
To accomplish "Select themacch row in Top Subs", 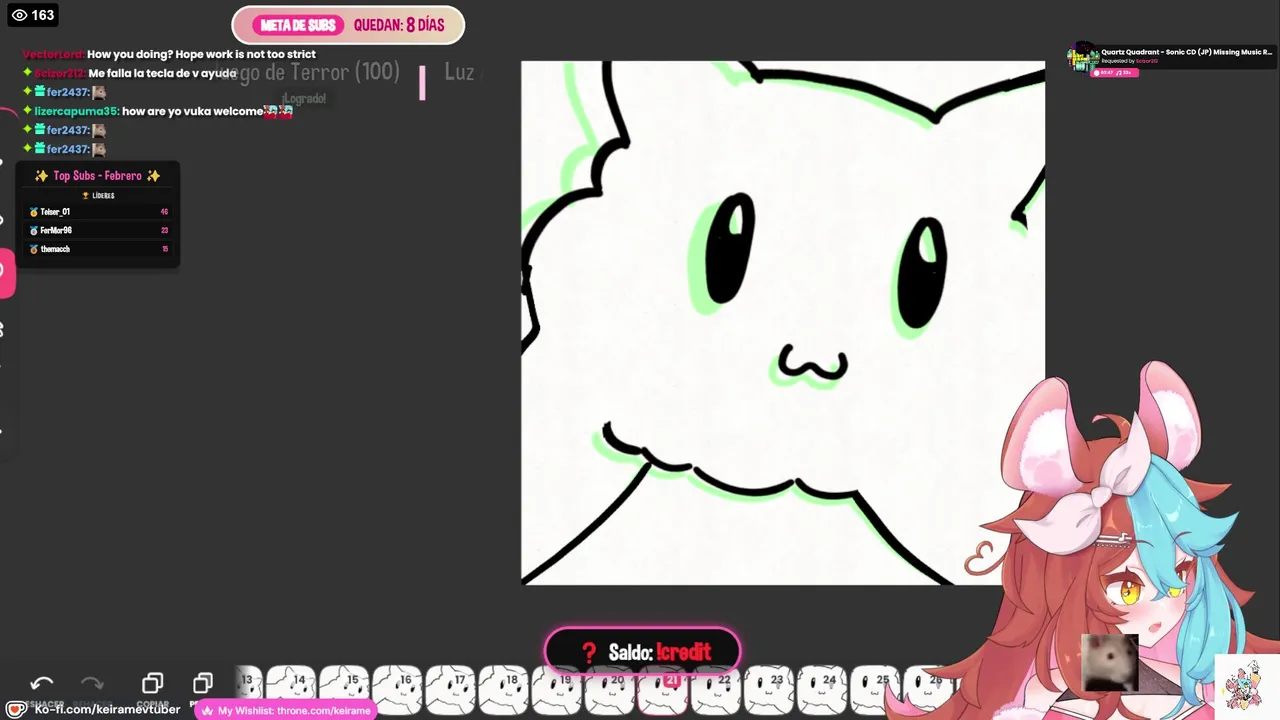I will click(98, 249).
